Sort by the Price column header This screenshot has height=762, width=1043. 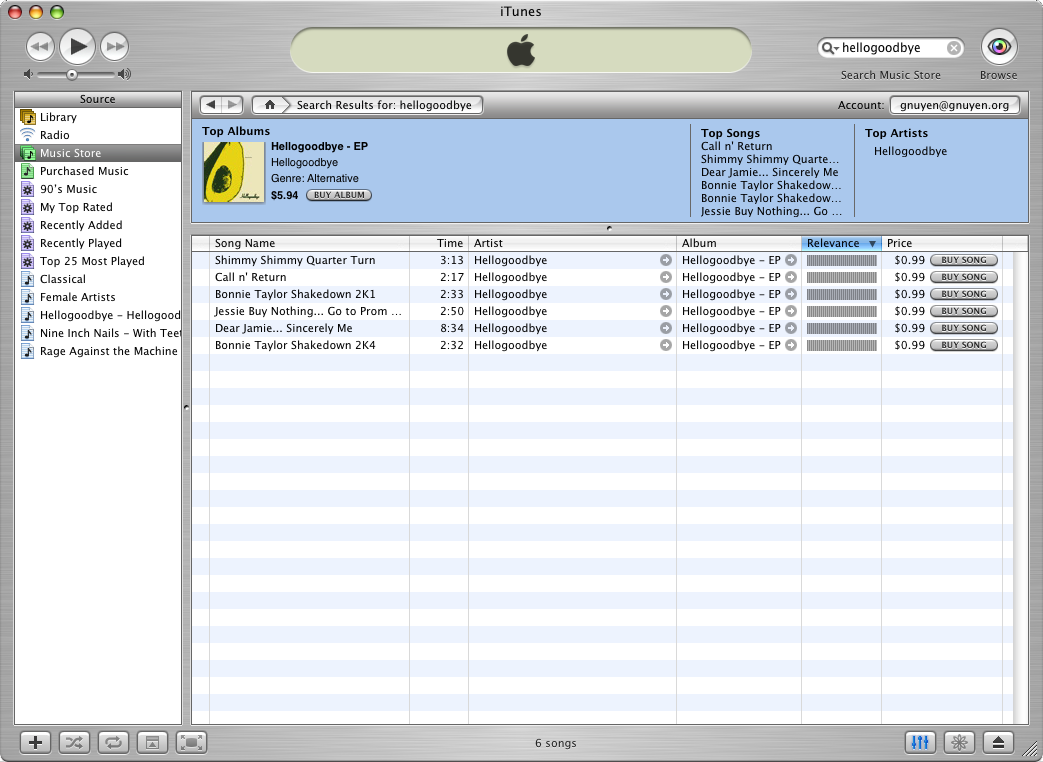[942, 243]
